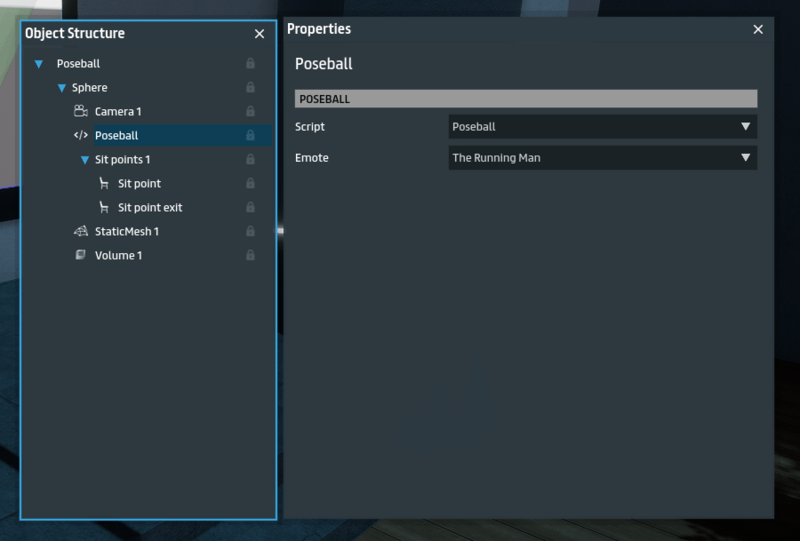The image size is (800, 541).
Task: Select the Sit point exit tree item
Action: (x=150, y=207)
